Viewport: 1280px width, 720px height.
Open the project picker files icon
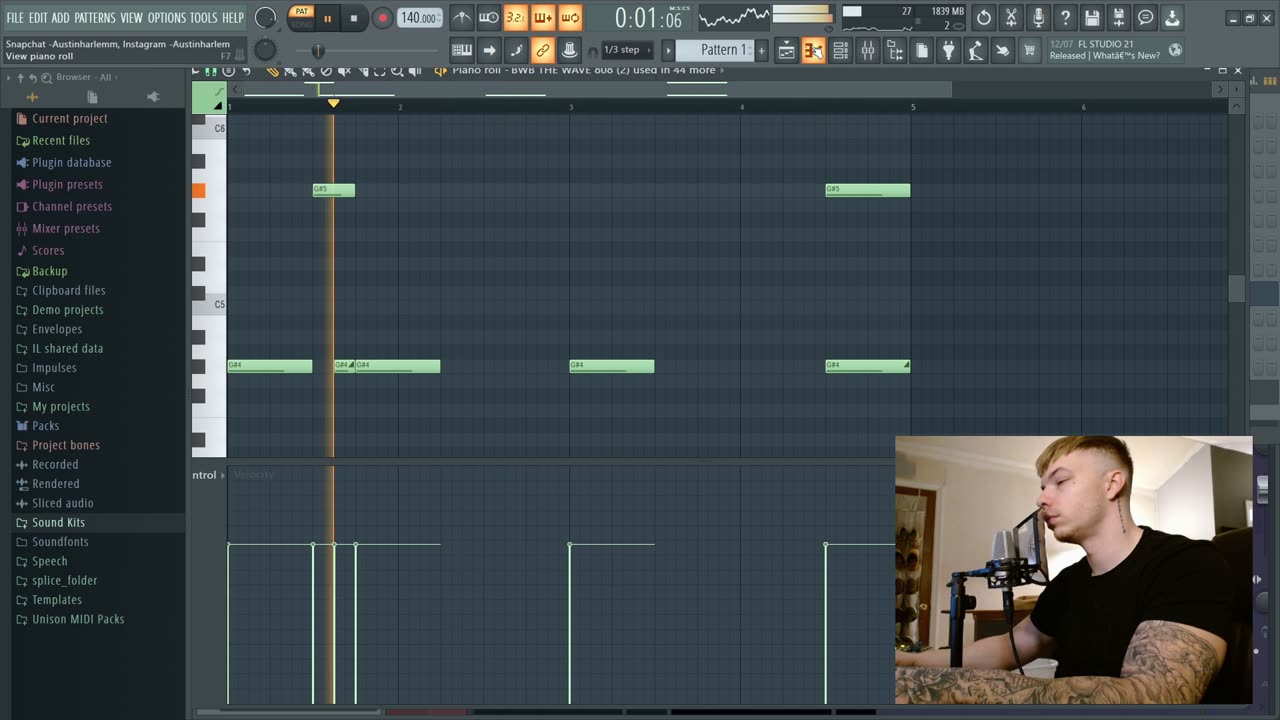pyautogui.click(x=922, y=50)
